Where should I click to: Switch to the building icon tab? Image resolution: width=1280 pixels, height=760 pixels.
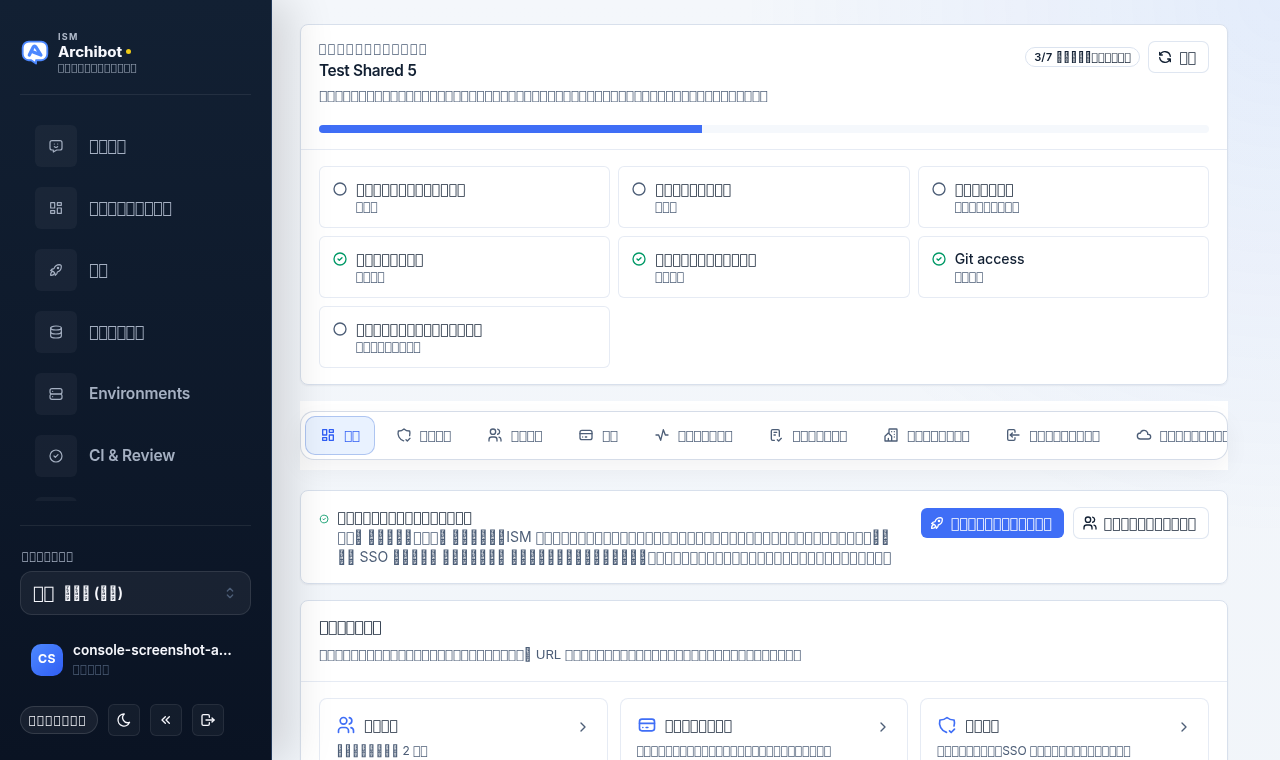coord(926,435)
